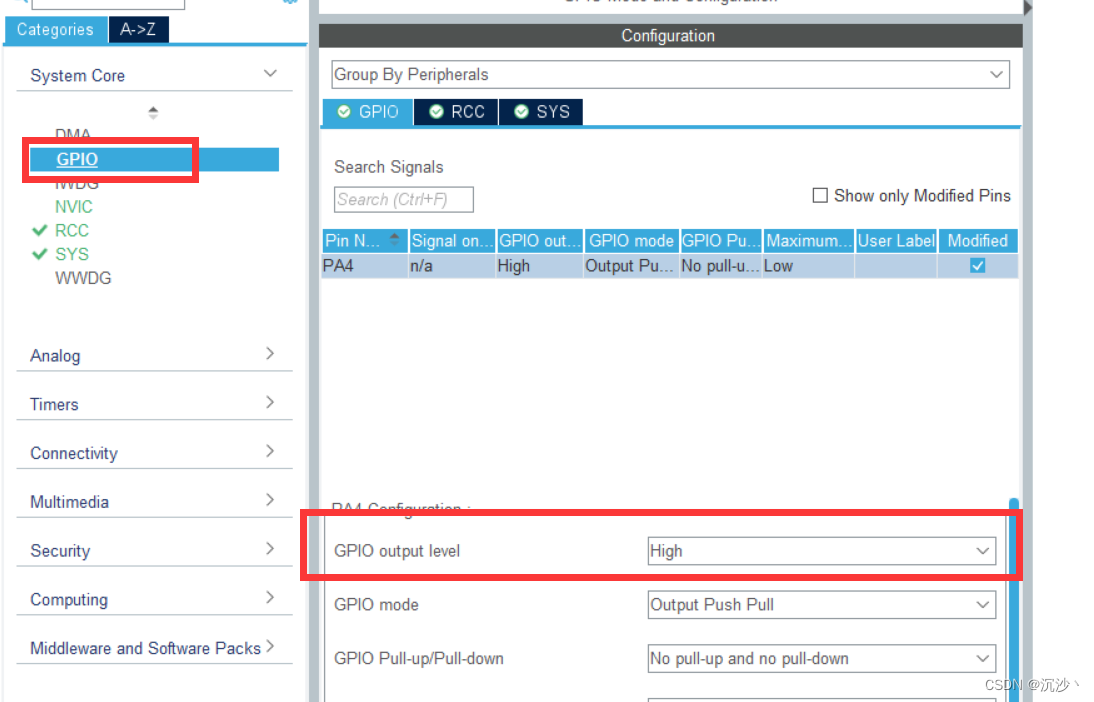Click the green check icon on RCC tab
The height and width of the screenshot is (702, 1094).
[436, 112]
